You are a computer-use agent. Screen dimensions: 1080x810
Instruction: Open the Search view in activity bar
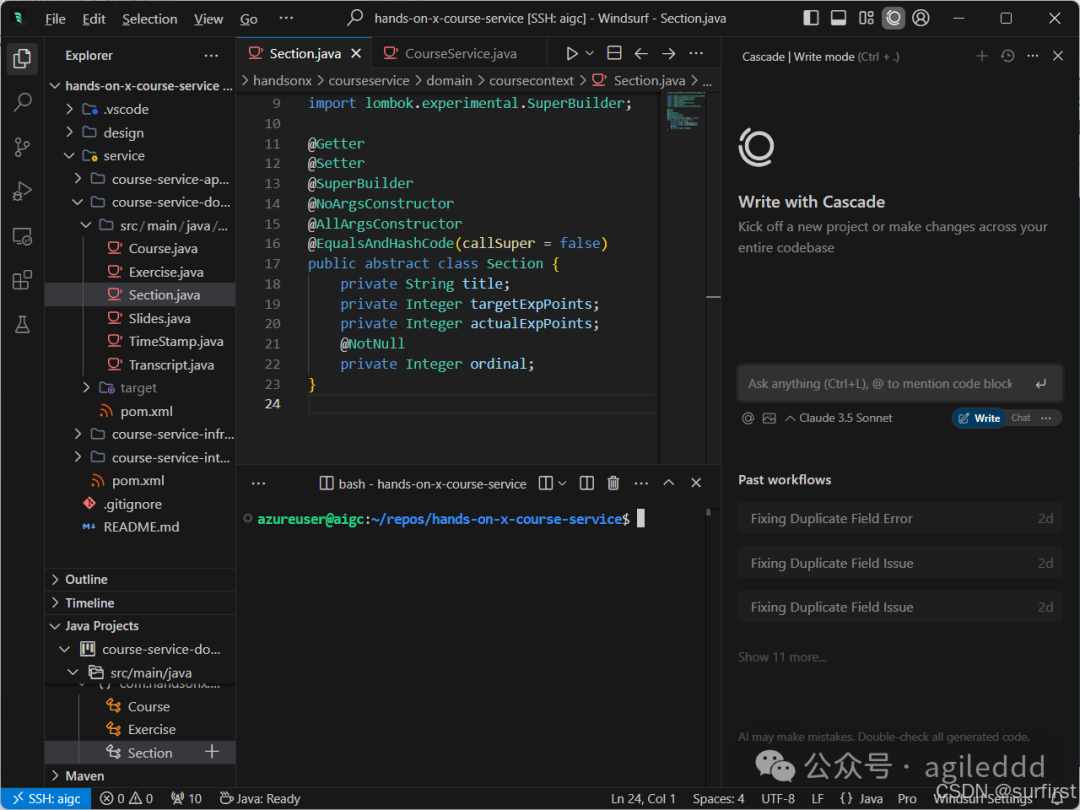(22, 103)
